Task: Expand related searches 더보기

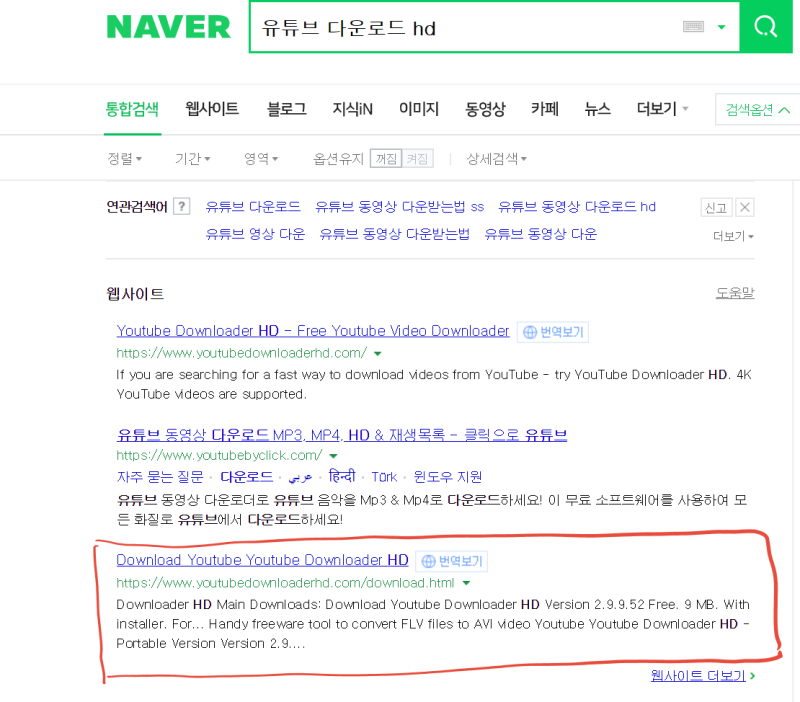Action: pyautogui.click(x=733, y=236)
